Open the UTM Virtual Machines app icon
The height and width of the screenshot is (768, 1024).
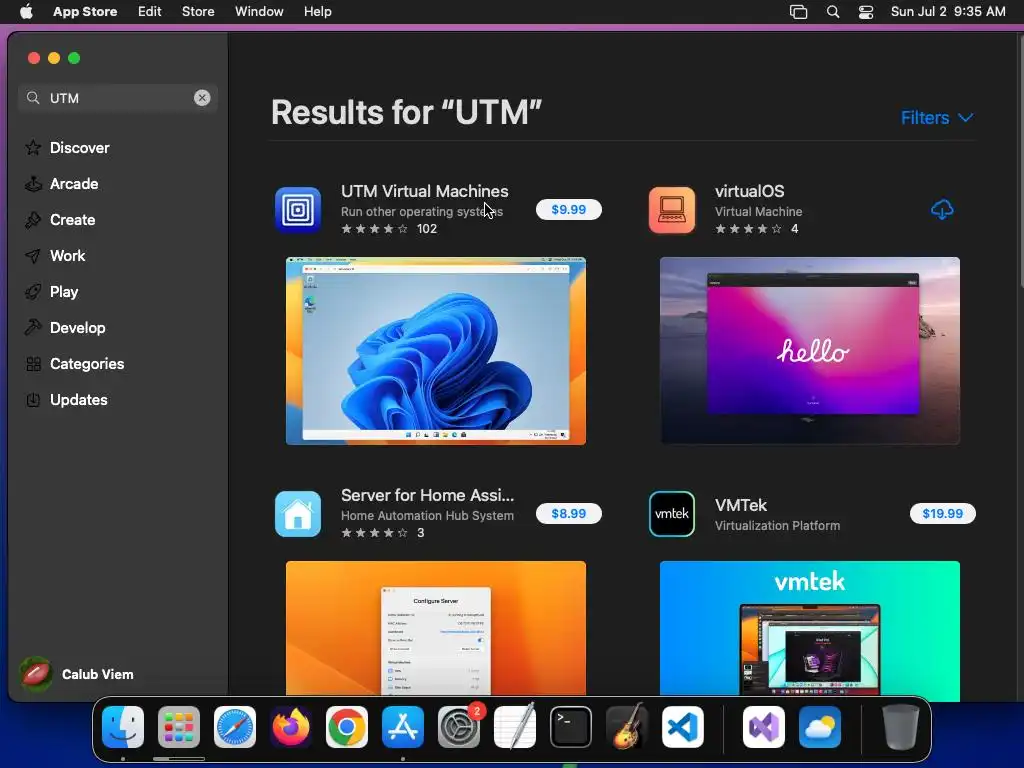pos(298,210)
